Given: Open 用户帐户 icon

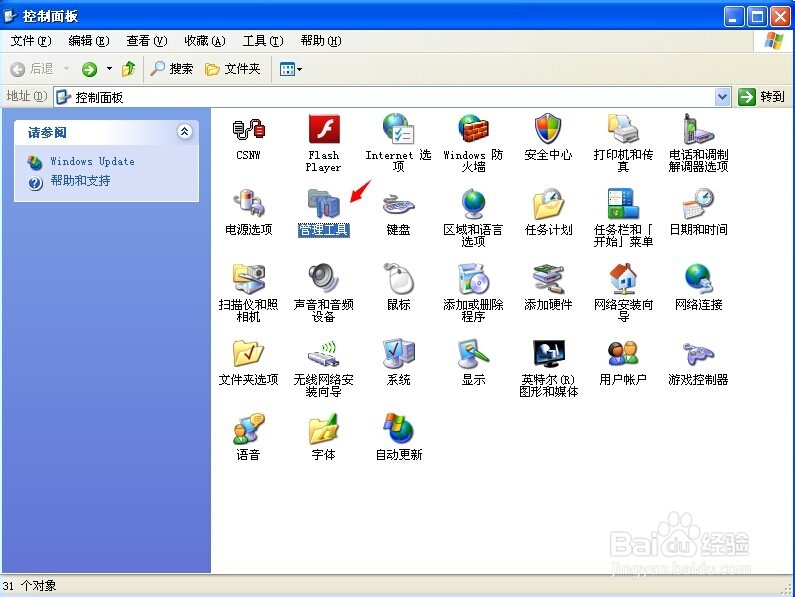Looking at the screenshot, I should [623, 354].
